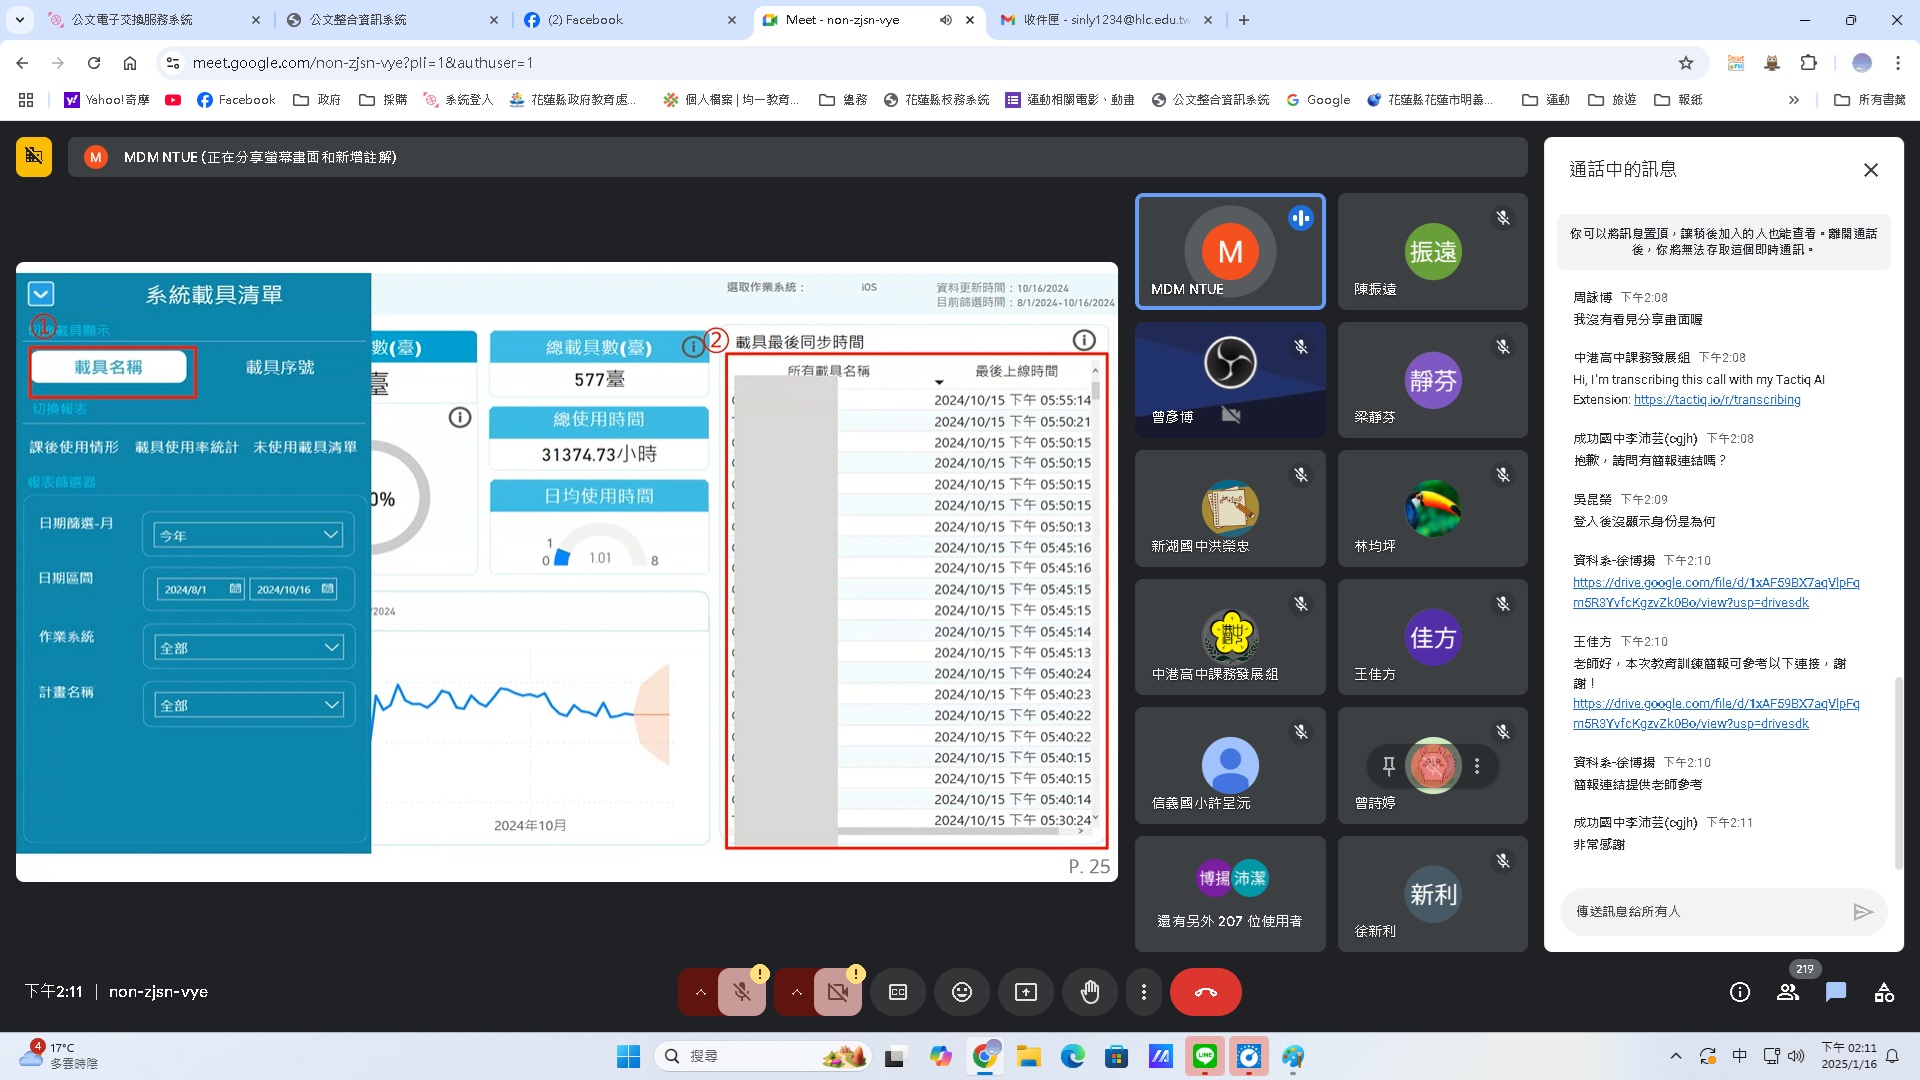Toggle closed captions button
The height and width of the screenshot is (1080, 1920).
(898, 992)
